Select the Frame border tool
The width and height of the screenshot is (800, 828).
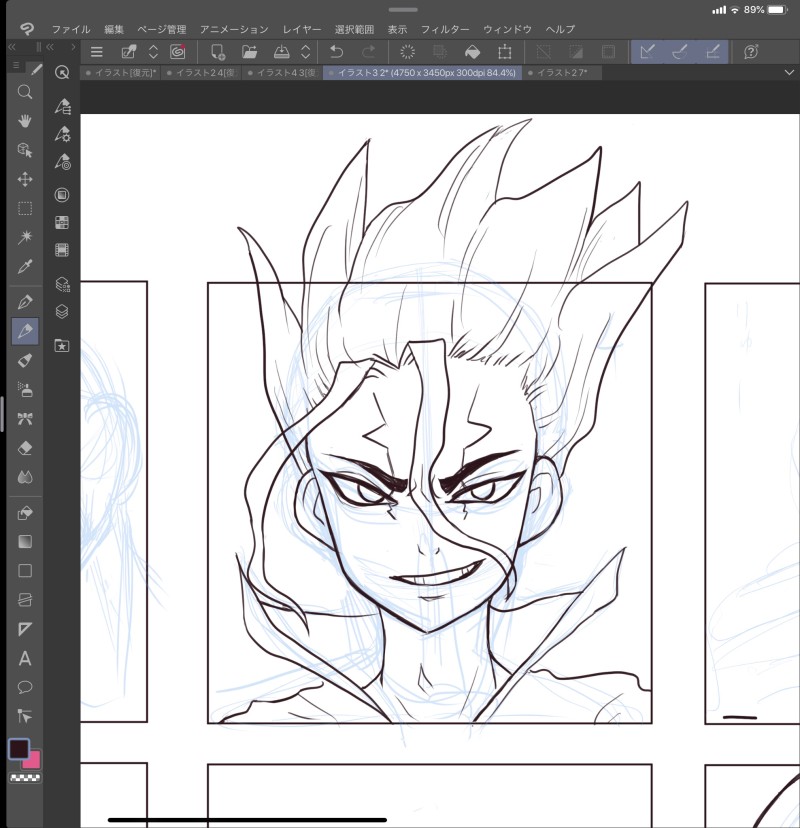click(25, 600)
